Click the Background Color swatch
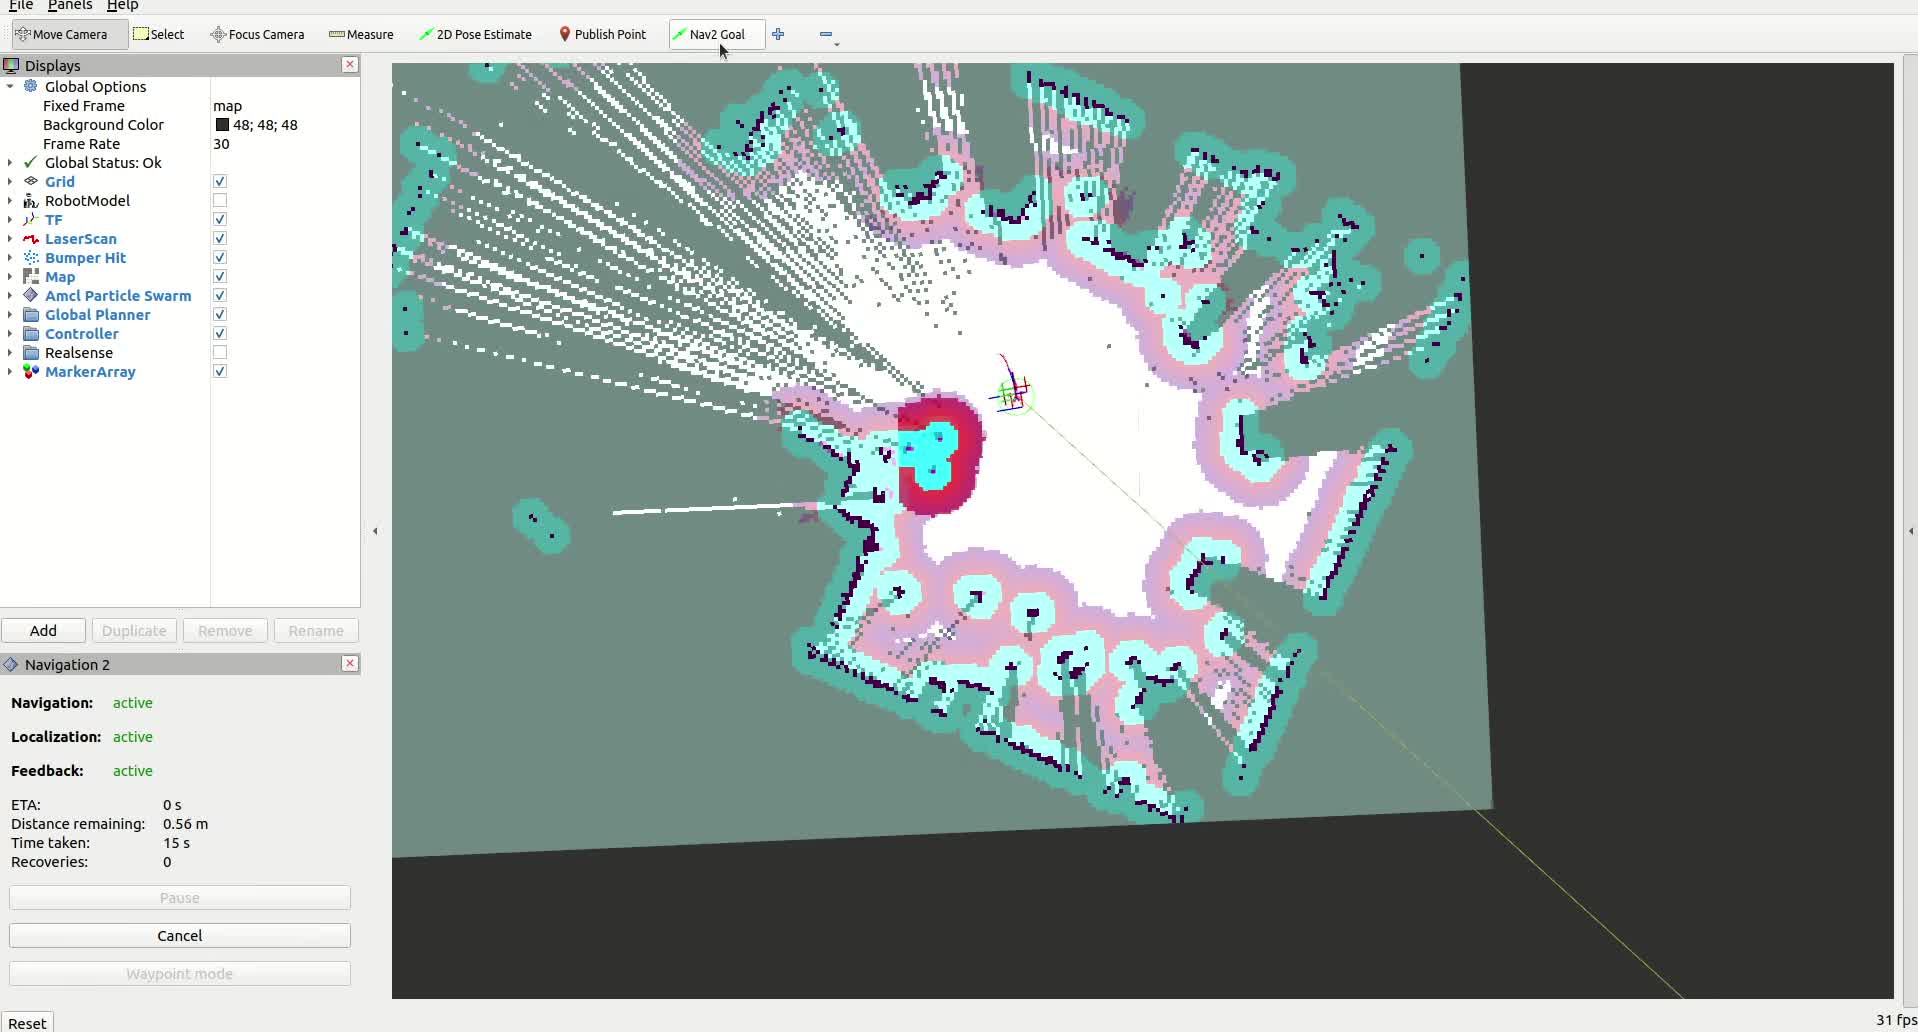Screen dimensions: 1918x1032 pyautogui.click(x=221, y=124)
